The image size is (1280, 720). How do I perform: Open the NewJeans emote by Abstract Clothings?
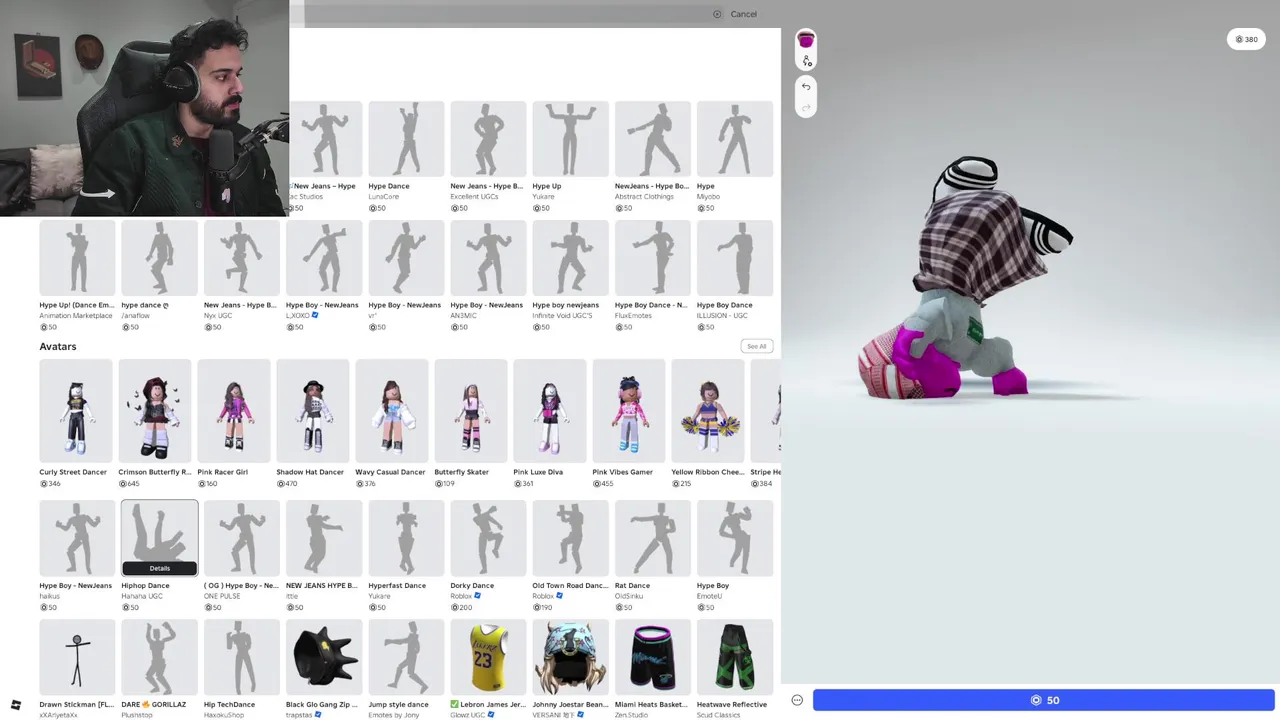point(652,156)
